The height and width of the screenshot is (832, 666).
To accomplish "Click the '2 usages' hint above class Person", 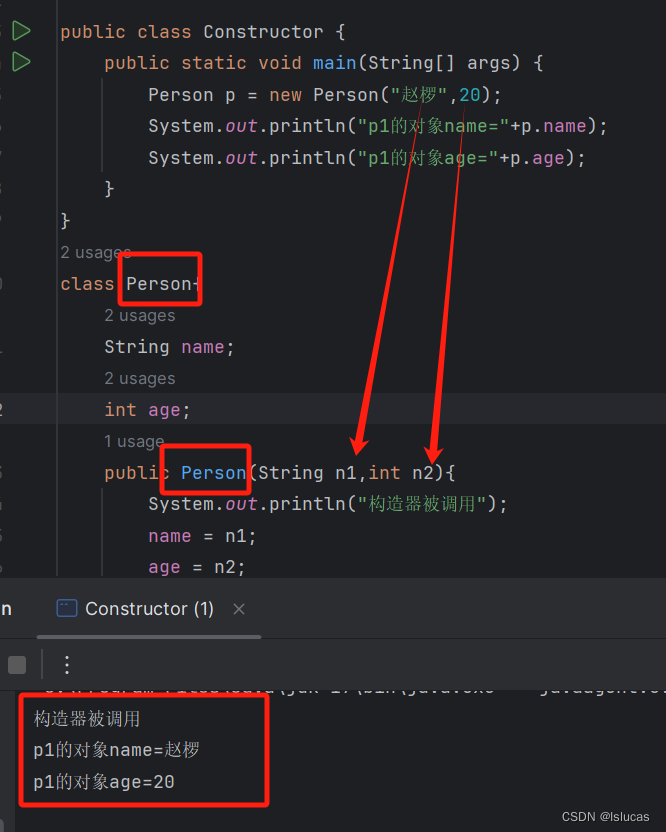I will click(x=96, y=253).
